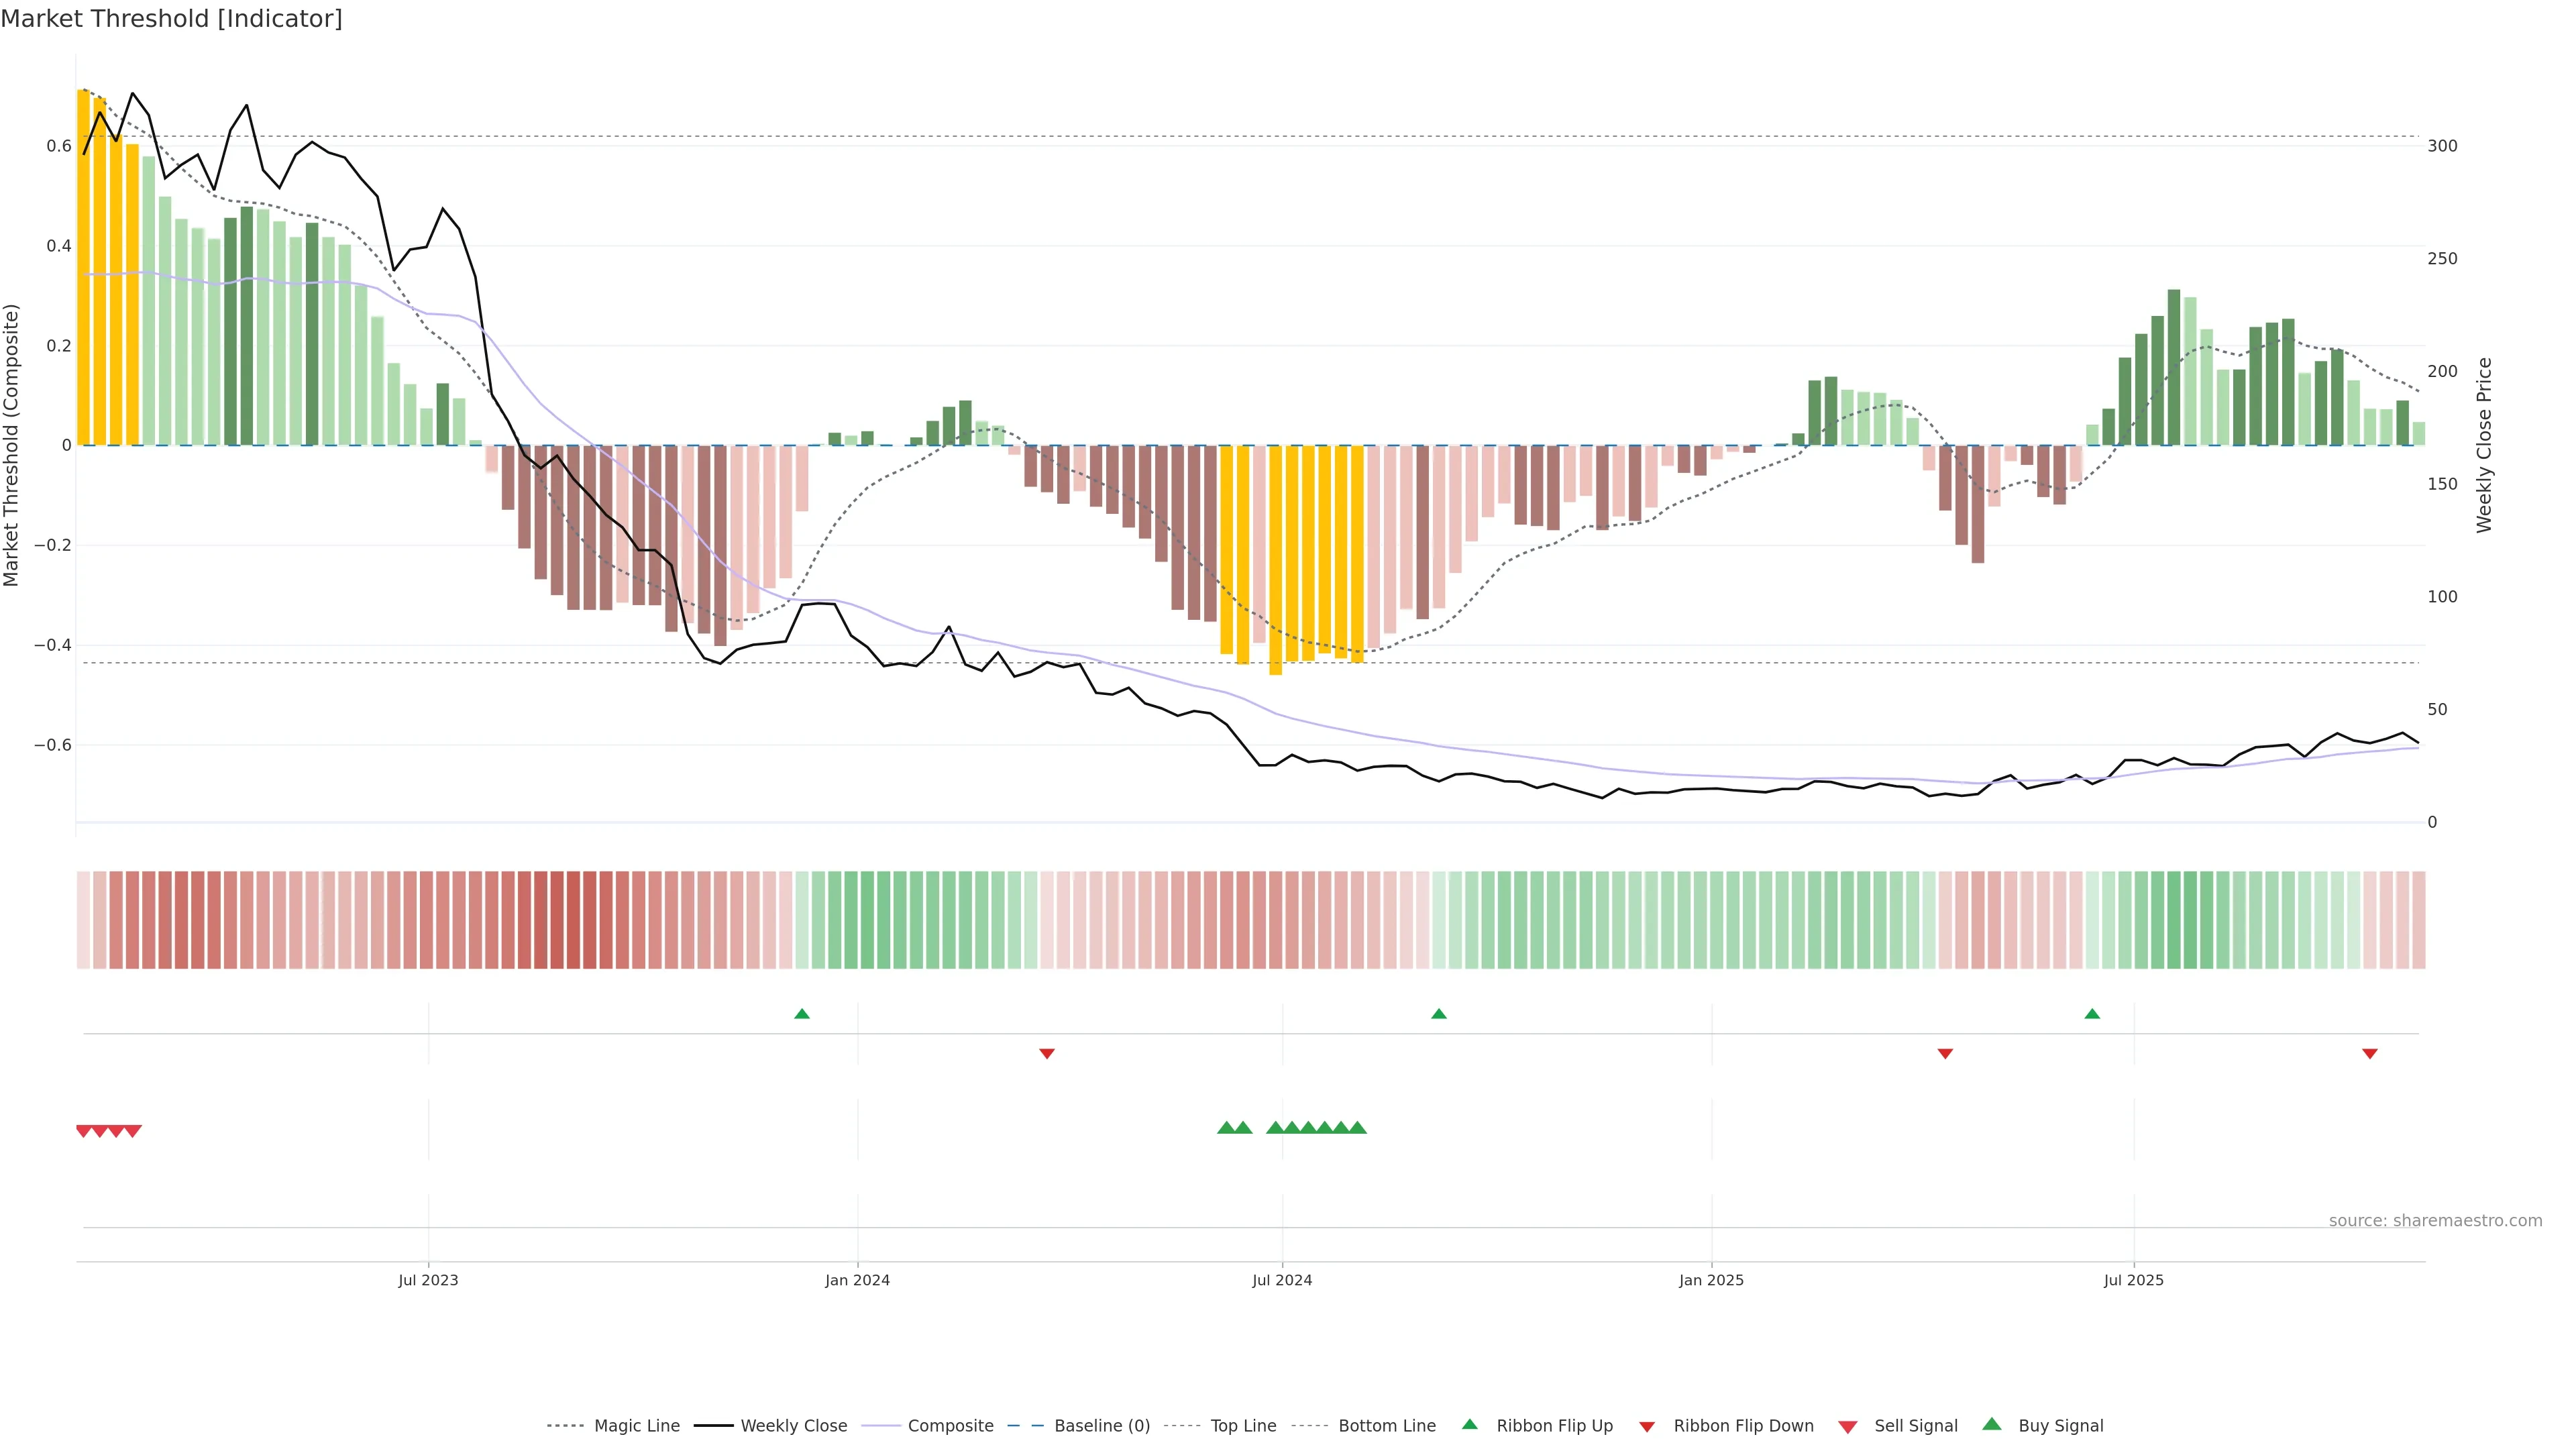Click the sharemaestro.com source text
Screen dimensions: 2576x1449
point(2435,1220)
